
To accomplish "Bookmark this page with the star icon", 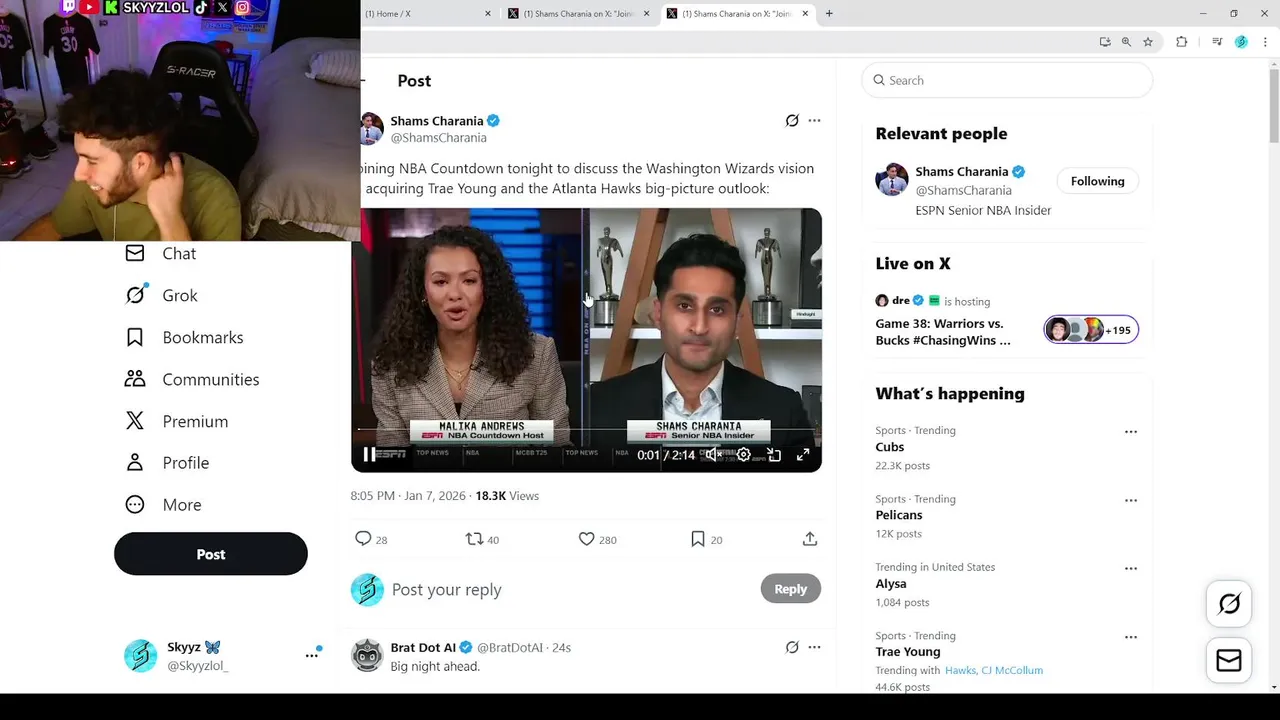I will click(x=1148, y=42).
